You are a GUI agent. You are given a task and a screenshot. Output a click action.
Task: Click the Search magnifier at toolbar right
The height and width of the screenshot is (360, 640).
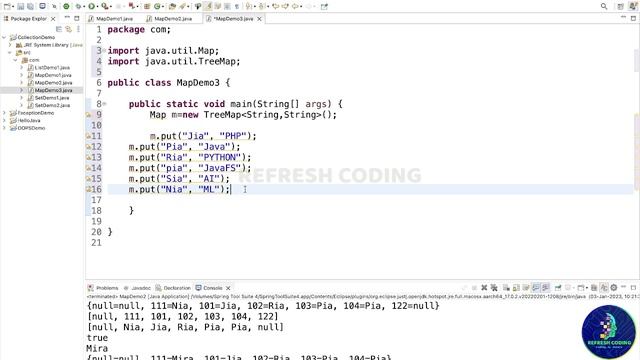[x=604, y=7]
